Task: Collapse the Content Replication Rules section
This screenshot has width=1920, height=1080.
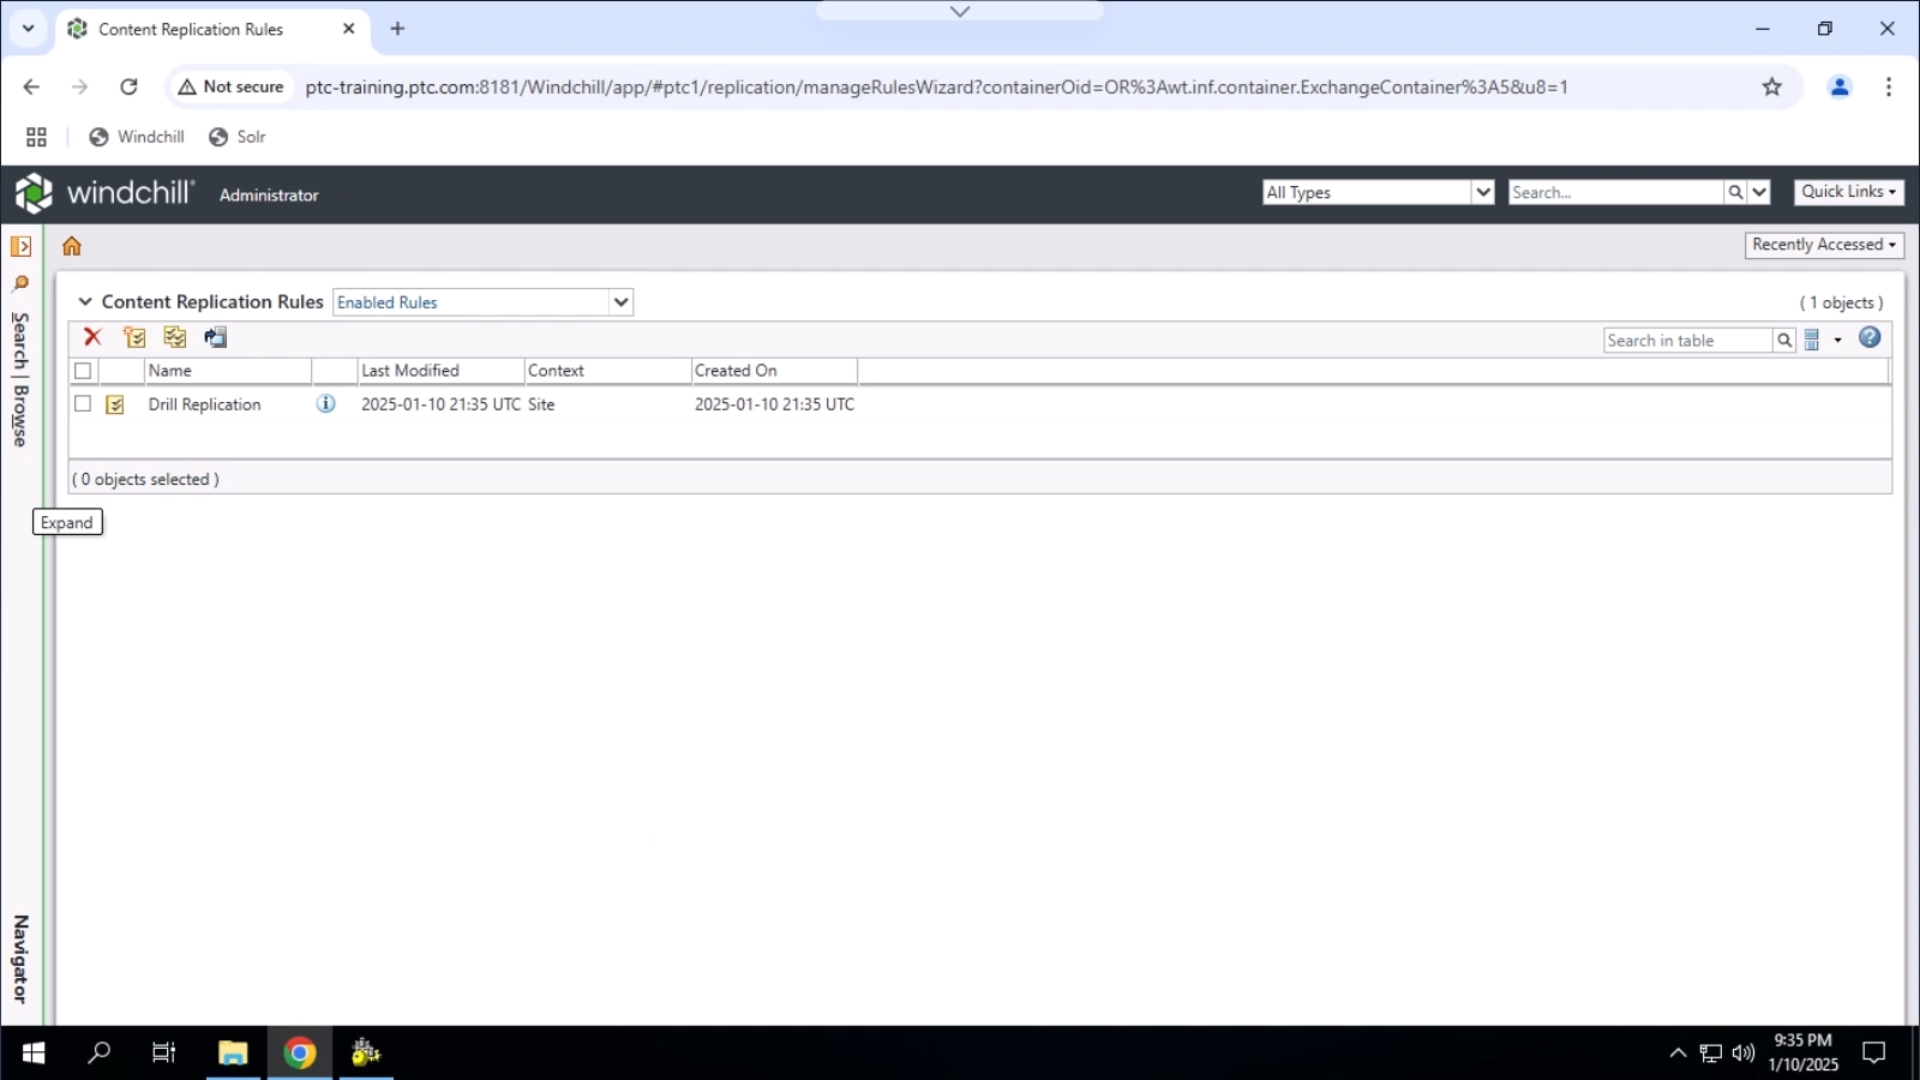Action: (x=85, y=301)
